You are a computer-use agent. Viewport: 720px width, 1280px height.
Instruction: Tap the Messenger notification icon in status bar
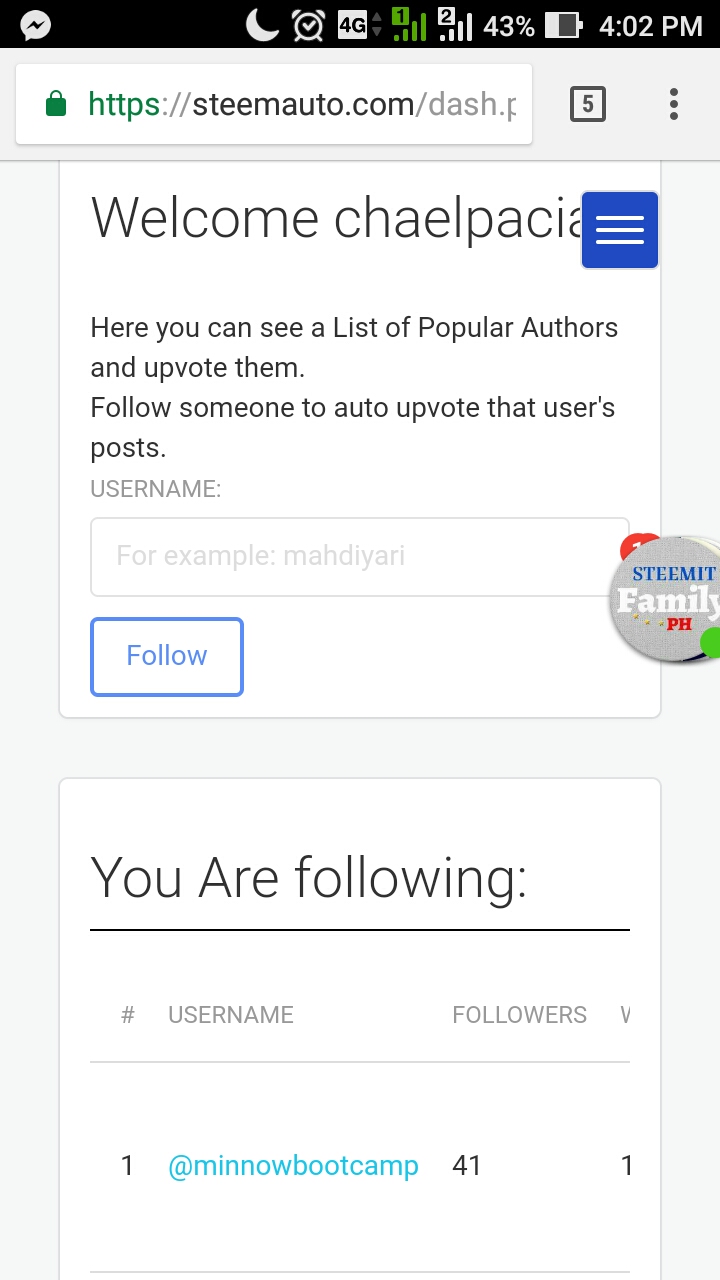coord(36,25)
